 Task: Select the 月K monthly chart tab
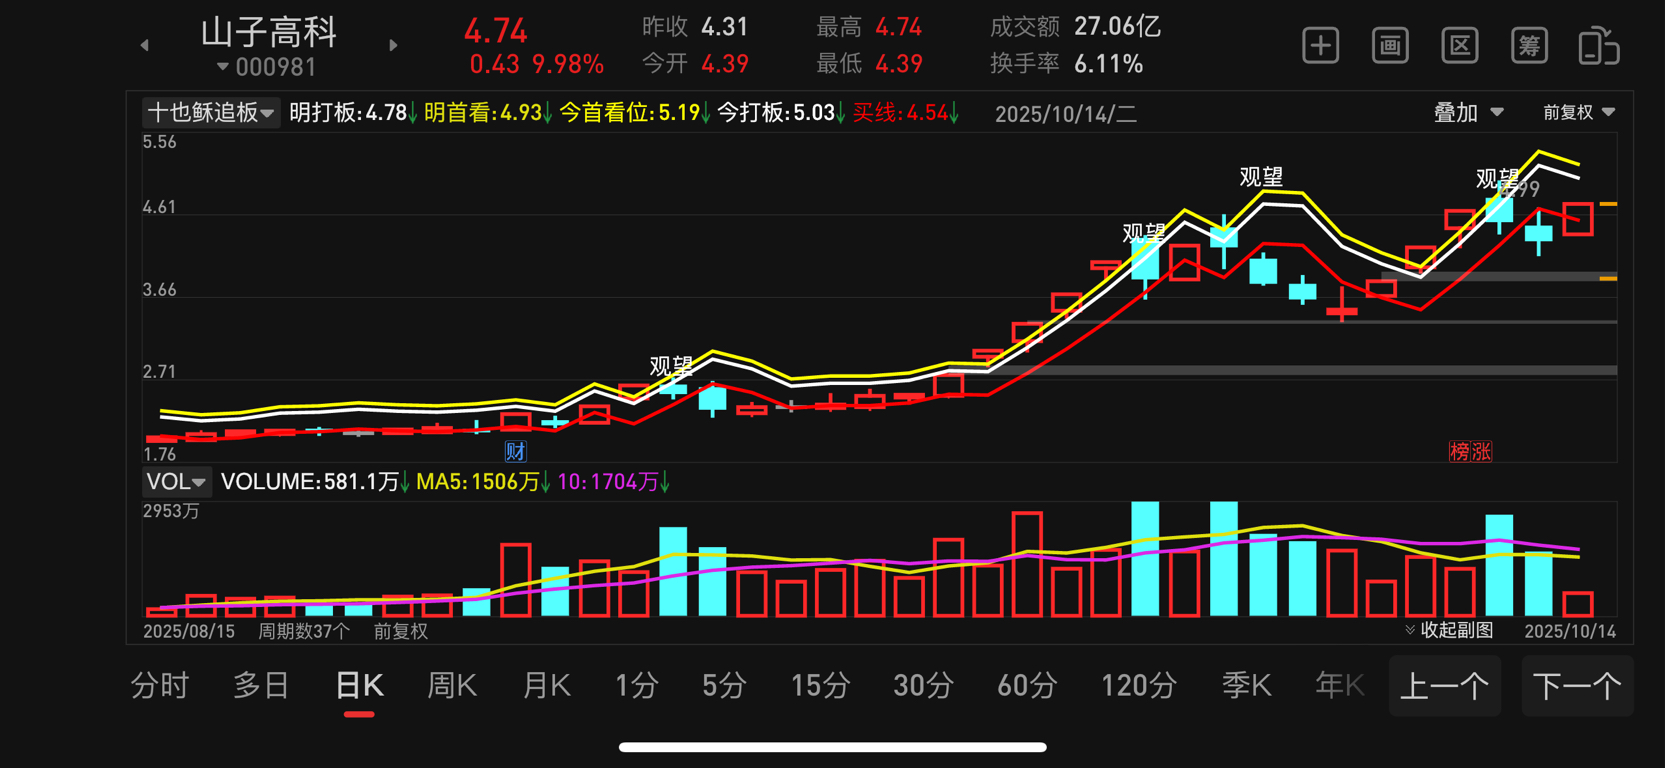(x=546, y=686)
